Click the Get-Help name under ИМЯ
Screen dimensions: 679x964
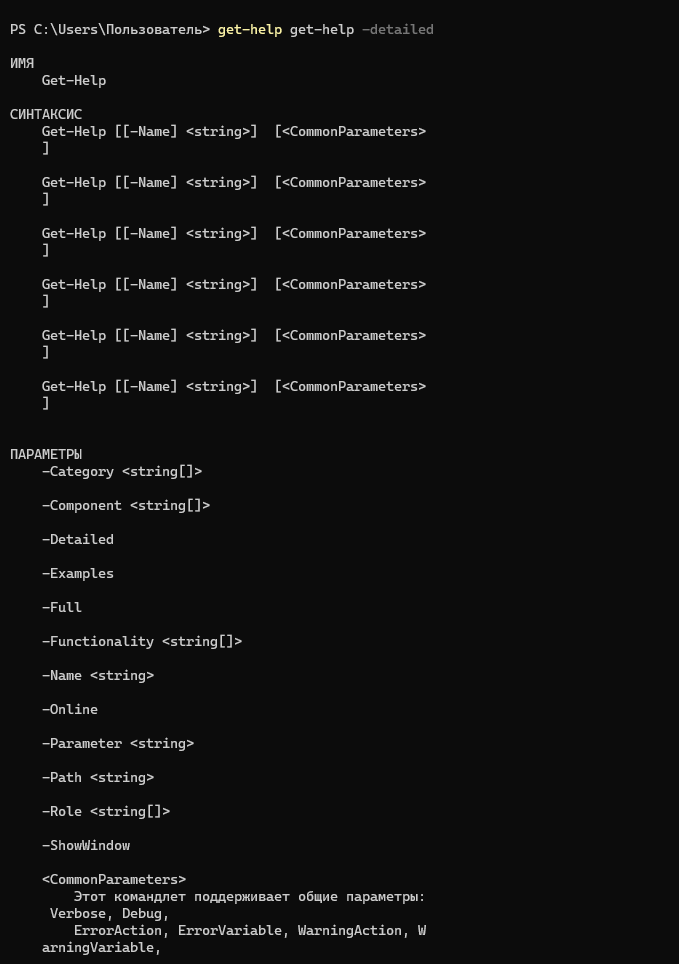pos(74,81)
